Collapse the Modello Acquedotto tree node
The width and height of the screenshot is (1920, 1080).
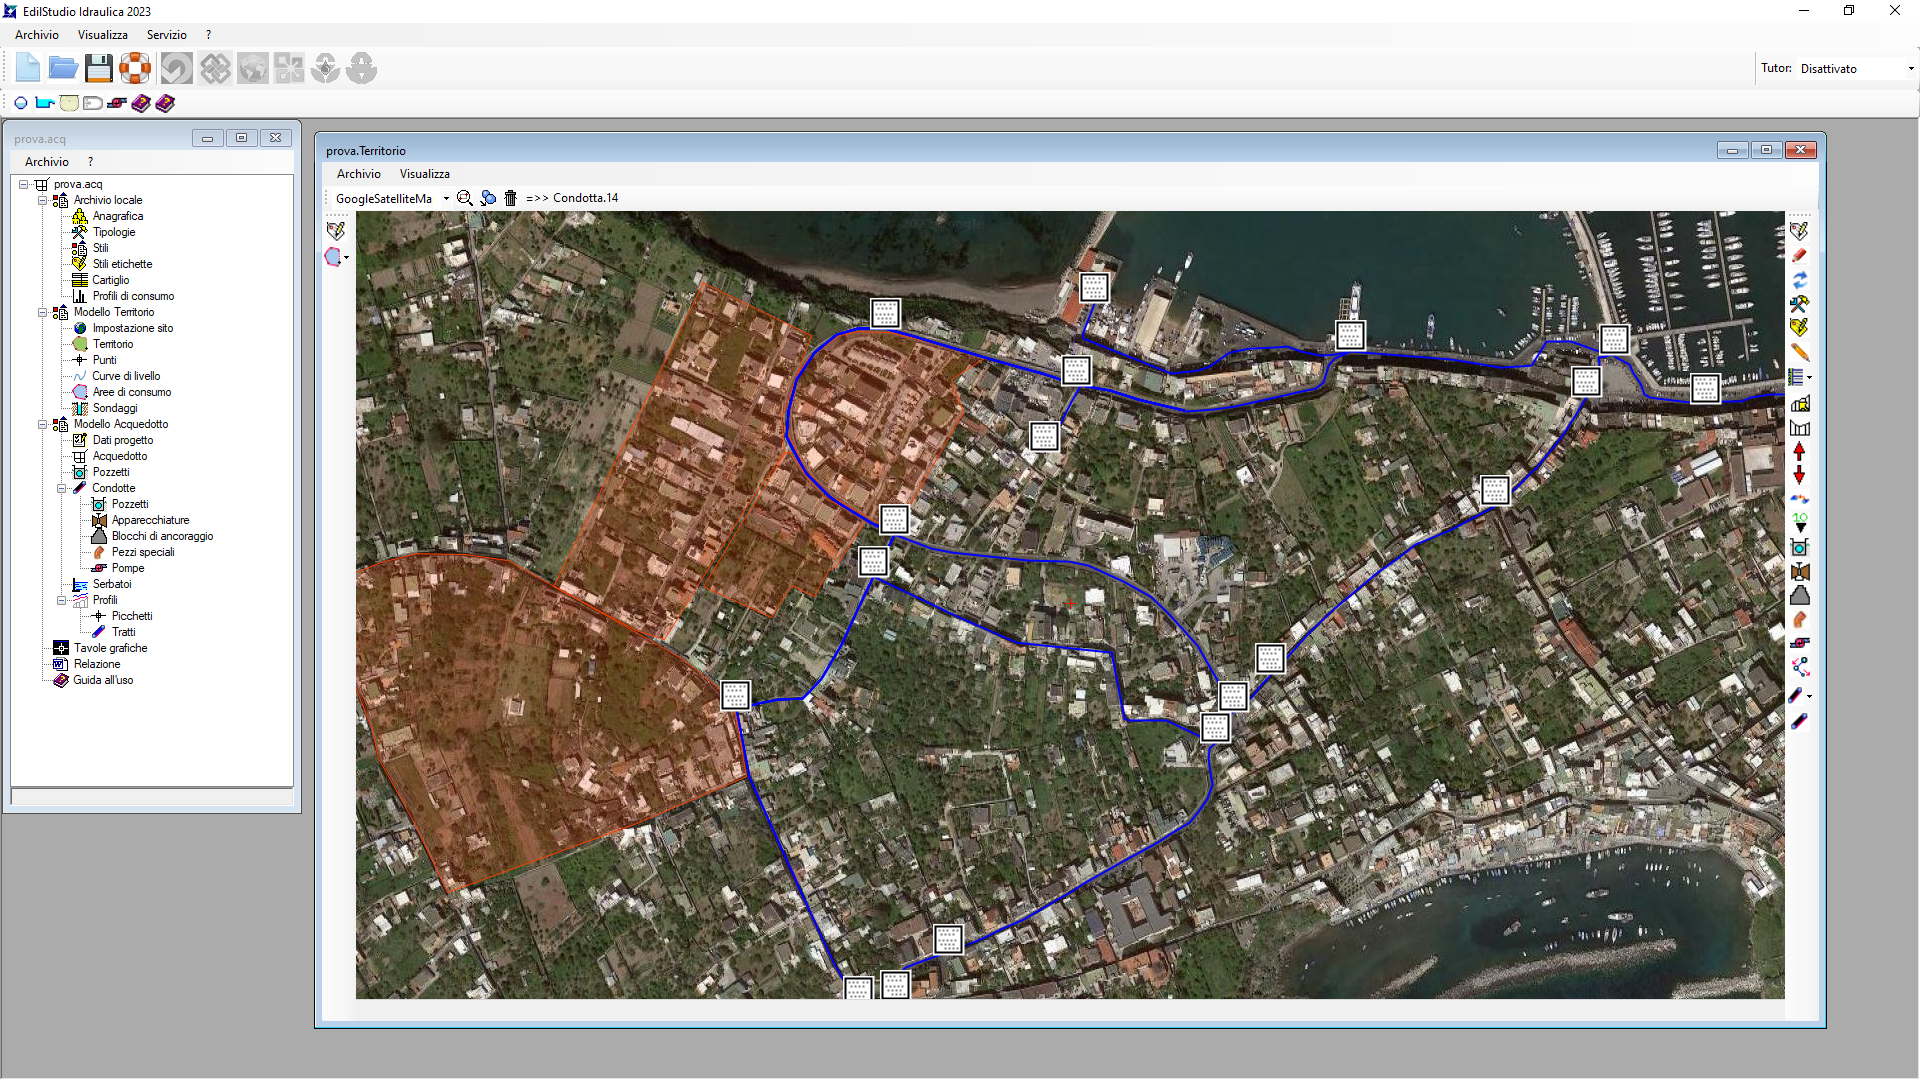(42, 424)
